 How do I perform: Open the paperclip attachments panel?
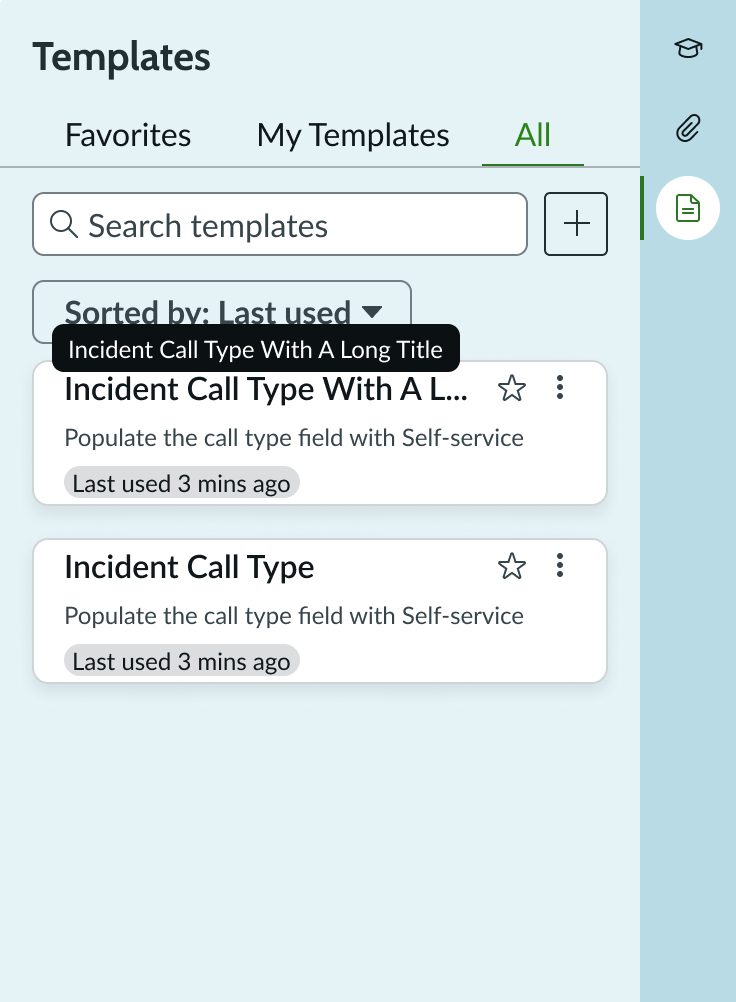pyautogui.click(x=687, y=128)
